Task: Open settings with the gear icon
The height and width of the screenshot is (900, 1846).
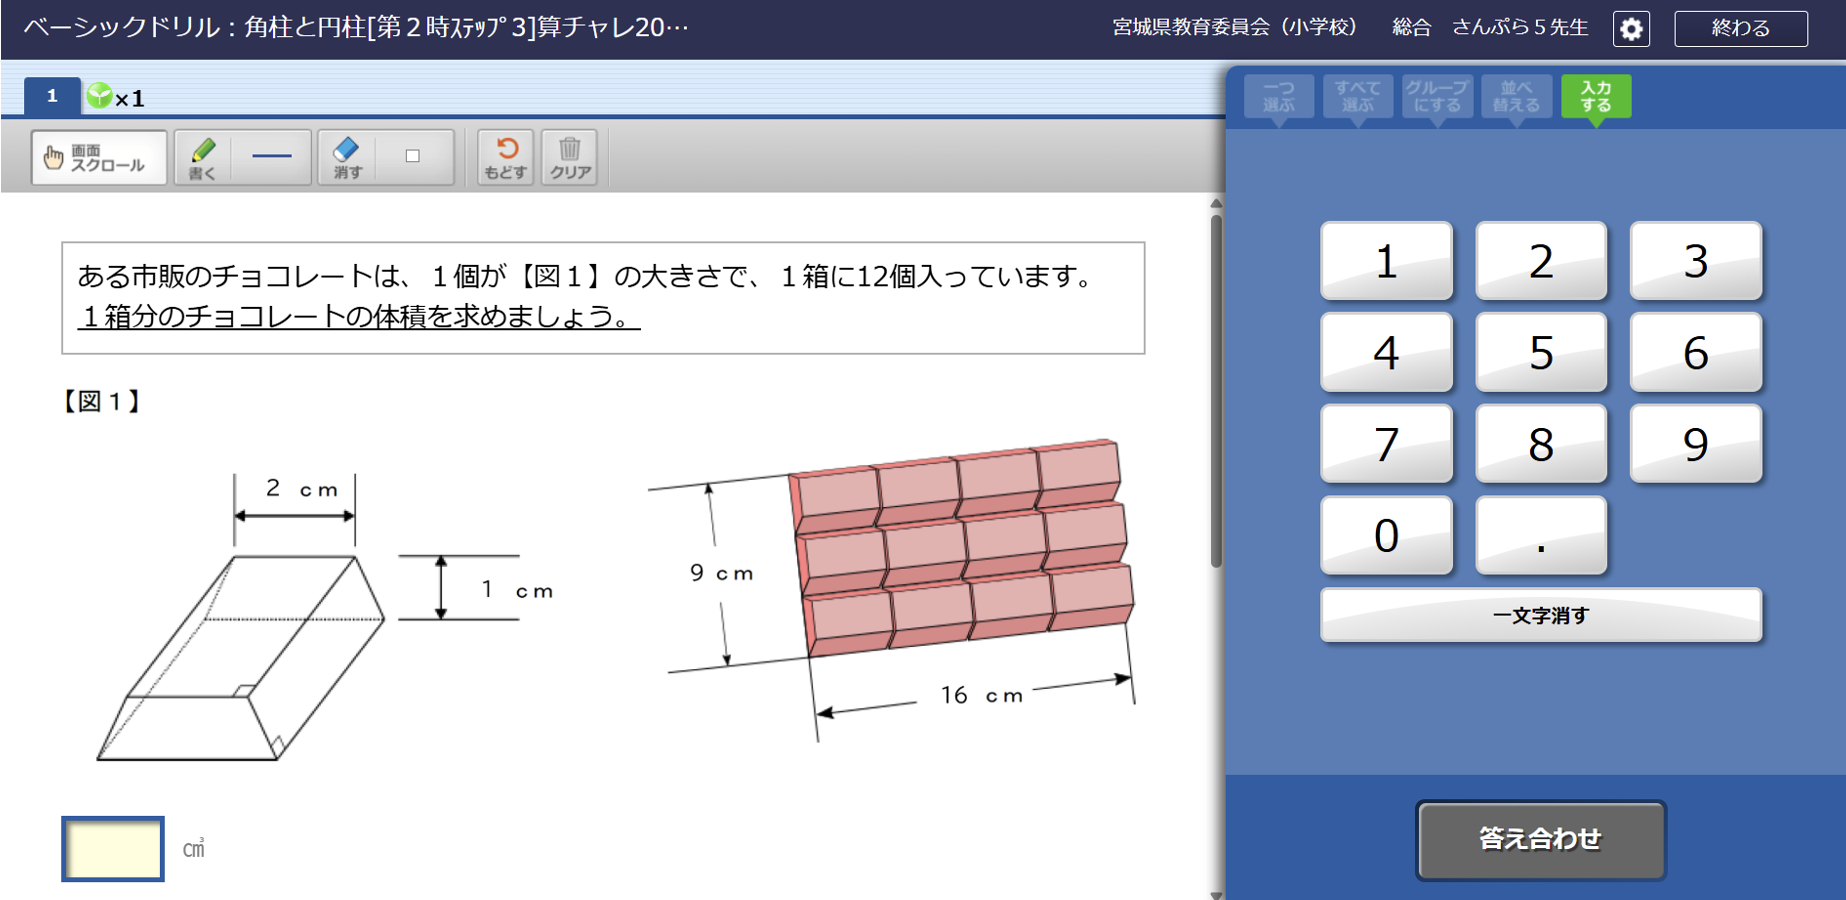Action: tap(1631, 29)
